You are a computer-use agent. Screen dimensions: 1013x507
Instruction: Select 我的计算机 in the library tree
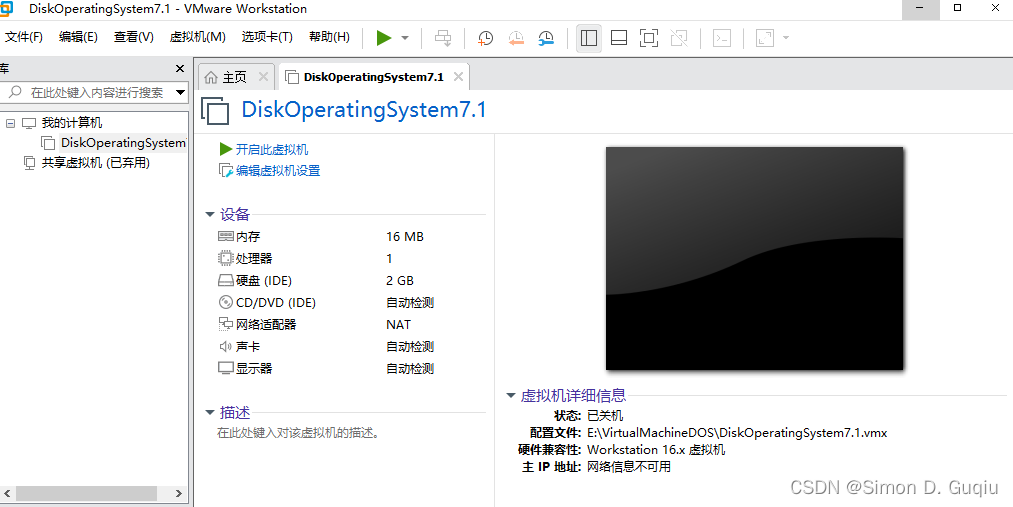coord(72,123)
